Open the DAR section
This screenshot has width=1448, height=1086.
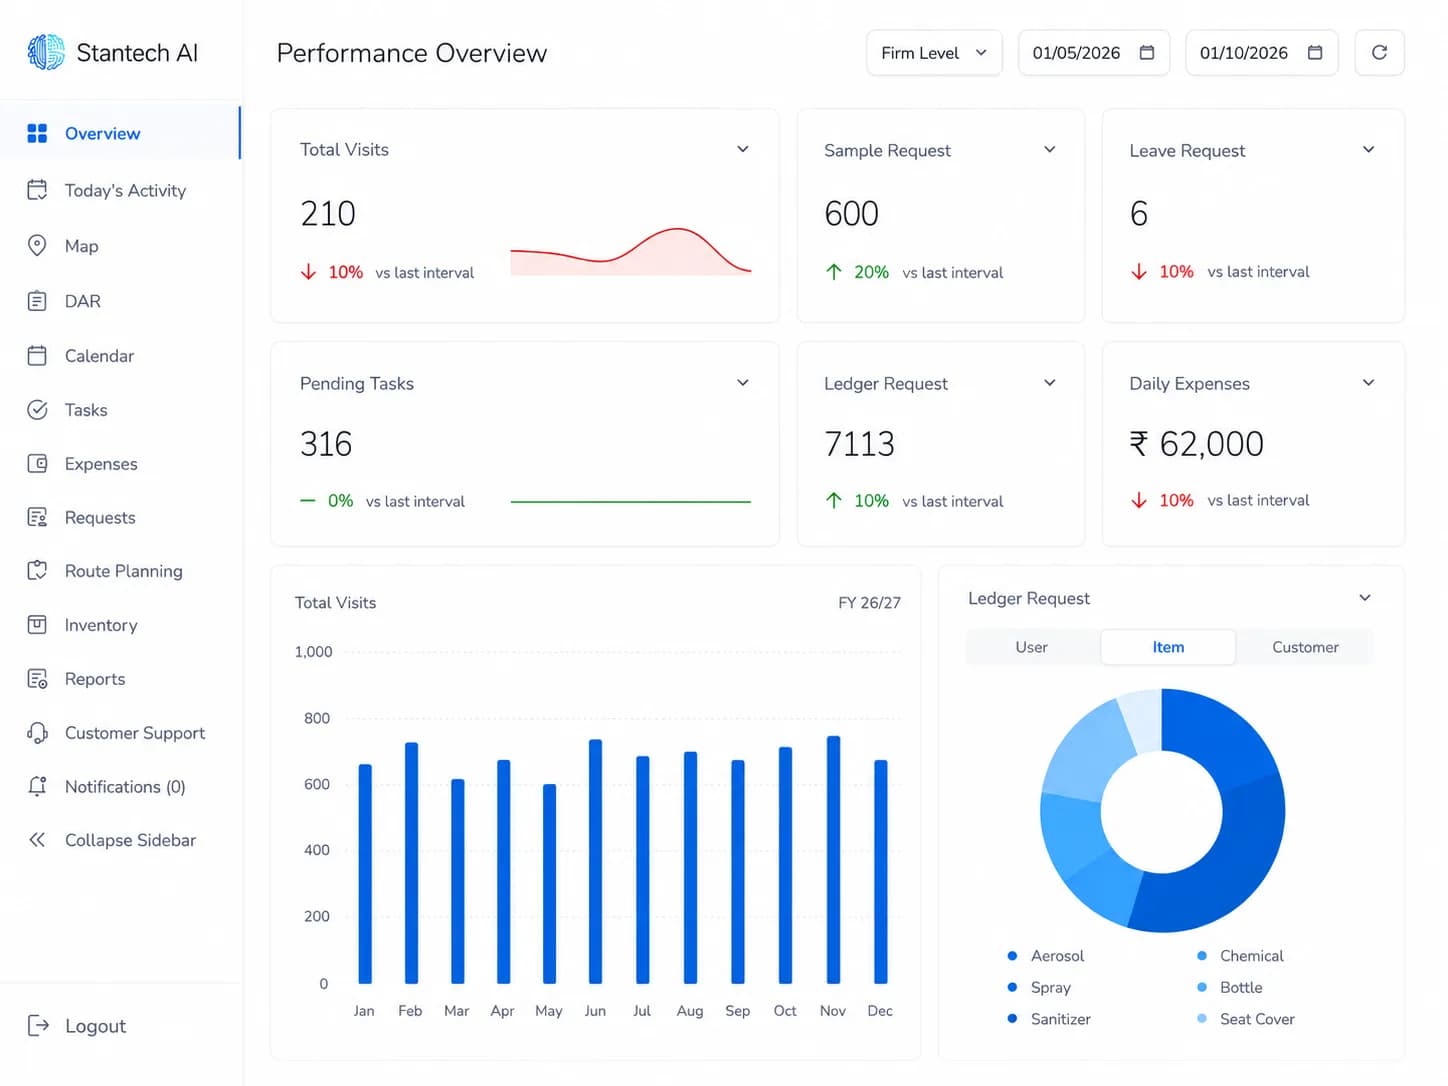click(120, 301)
